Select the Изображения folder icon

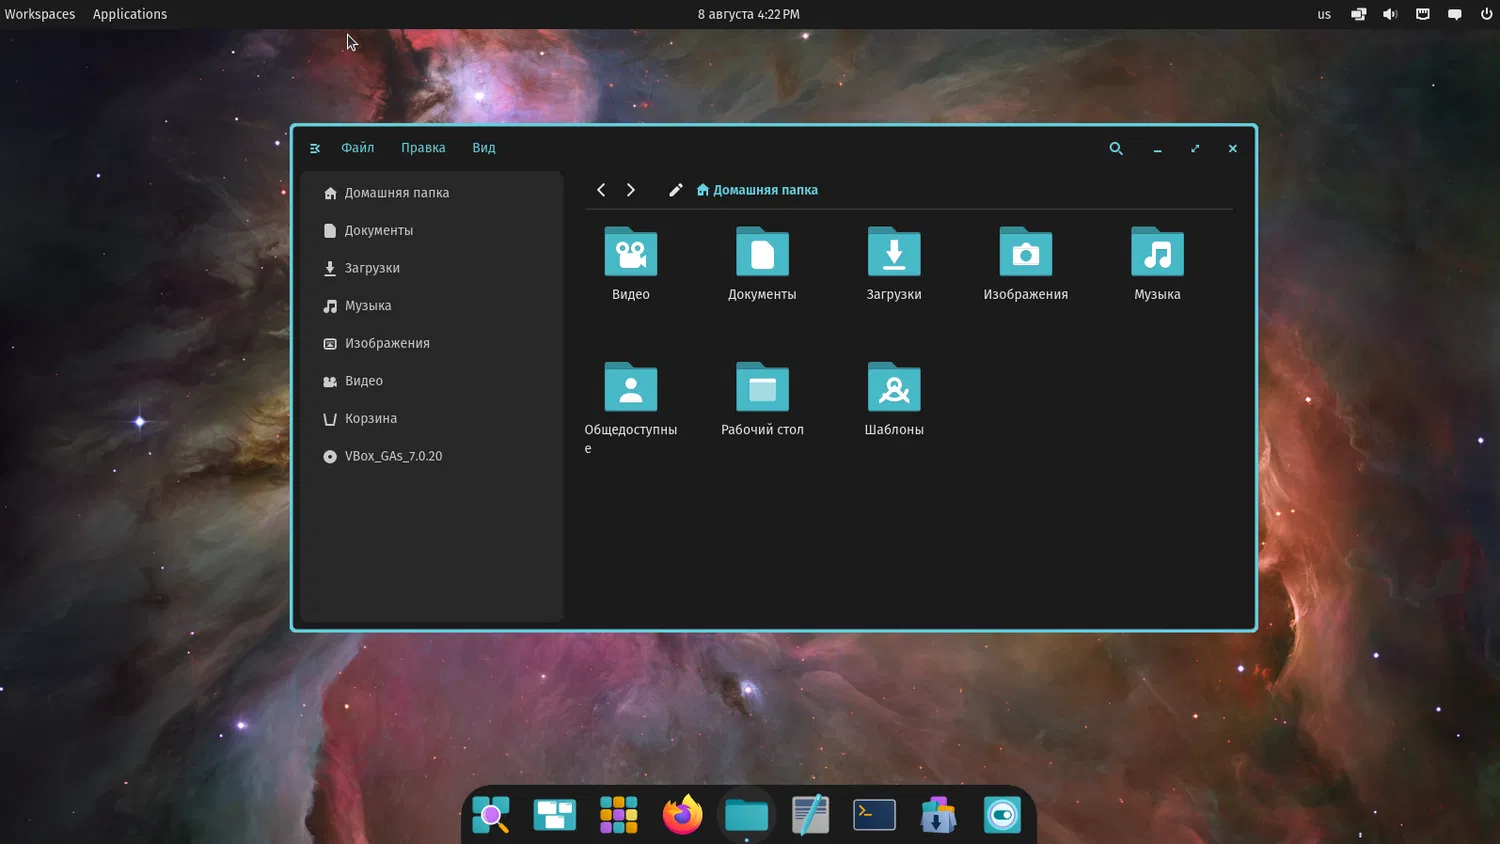[x=1025, y=253]
